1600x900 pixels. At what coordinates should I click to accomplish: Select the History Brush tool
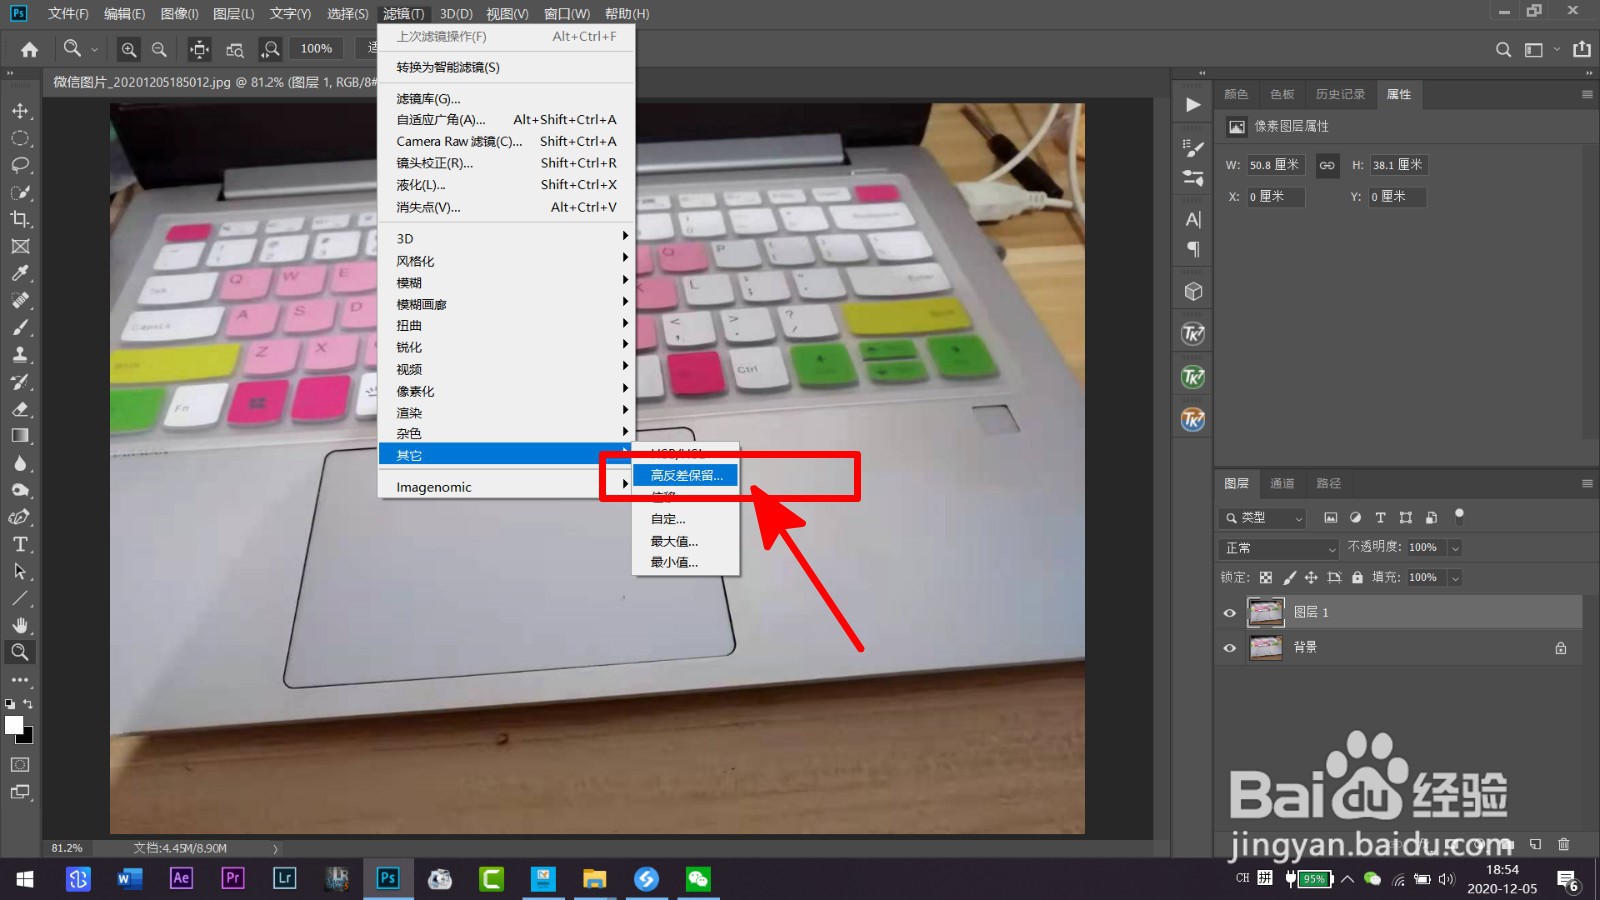(20, 382)
